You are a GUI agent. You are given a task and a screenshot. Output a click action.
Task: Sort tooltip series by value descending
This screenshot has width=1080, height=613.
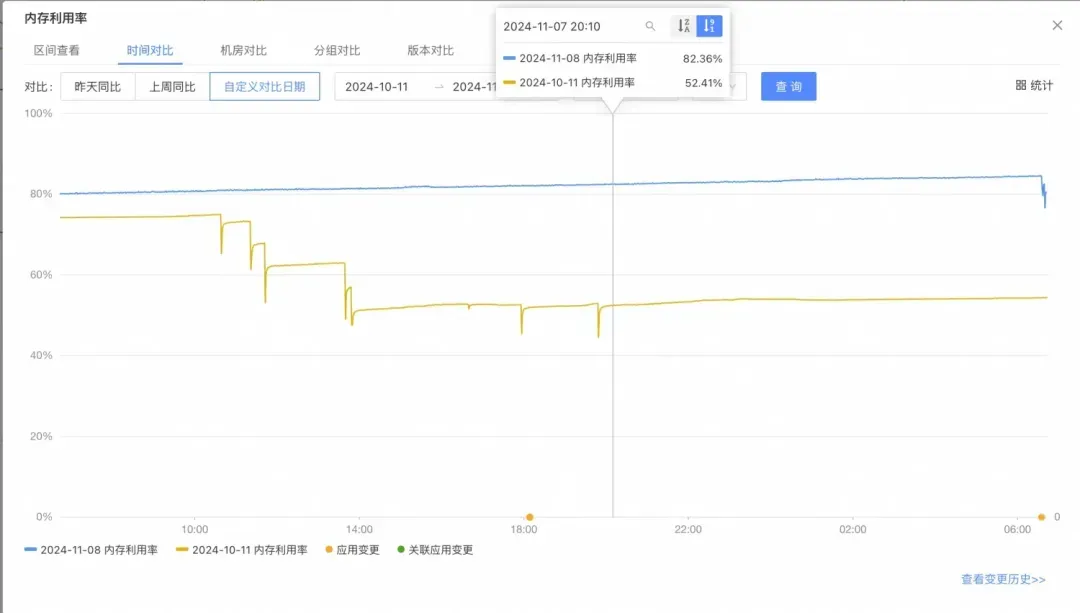[x=709, y=26]
